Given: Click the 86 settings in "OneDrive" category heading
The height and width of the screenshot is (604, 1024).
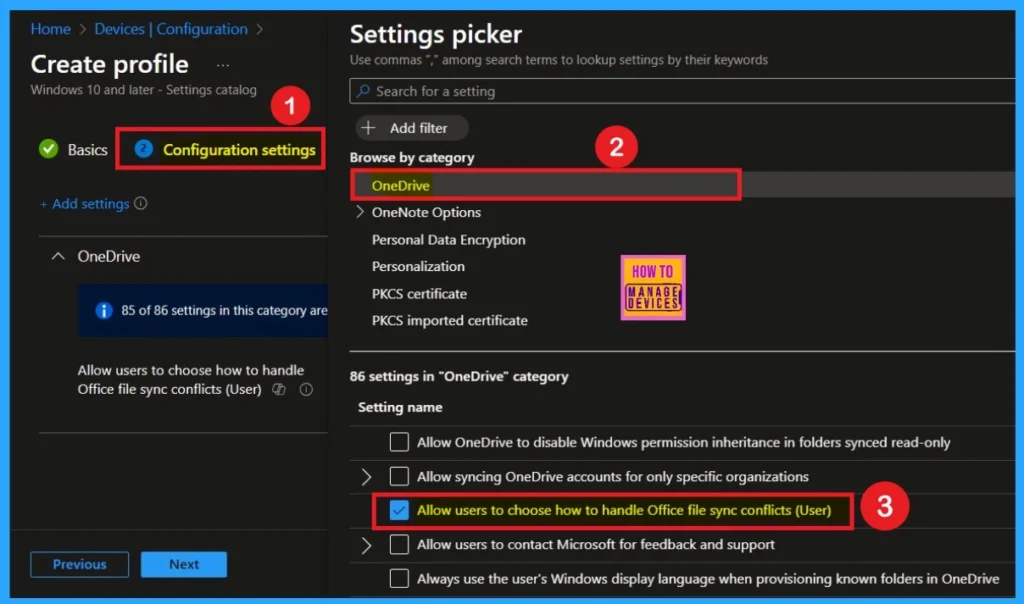Looking at the screenshot, I should 458,376.
